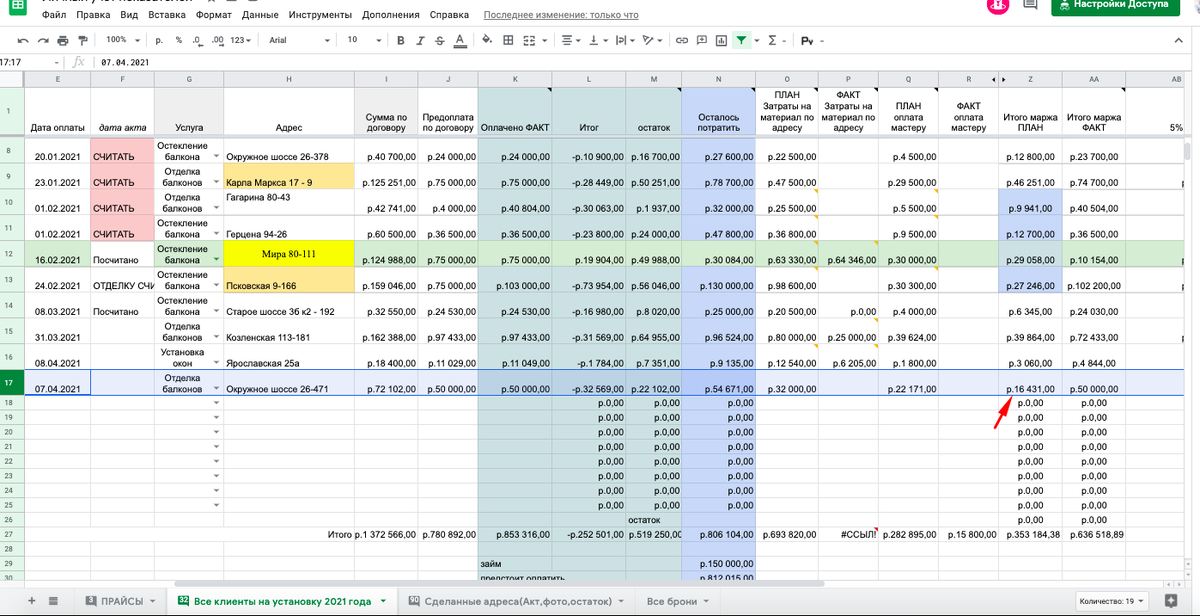
Task: Open the Инструменты menu
Action: (320, 16)
